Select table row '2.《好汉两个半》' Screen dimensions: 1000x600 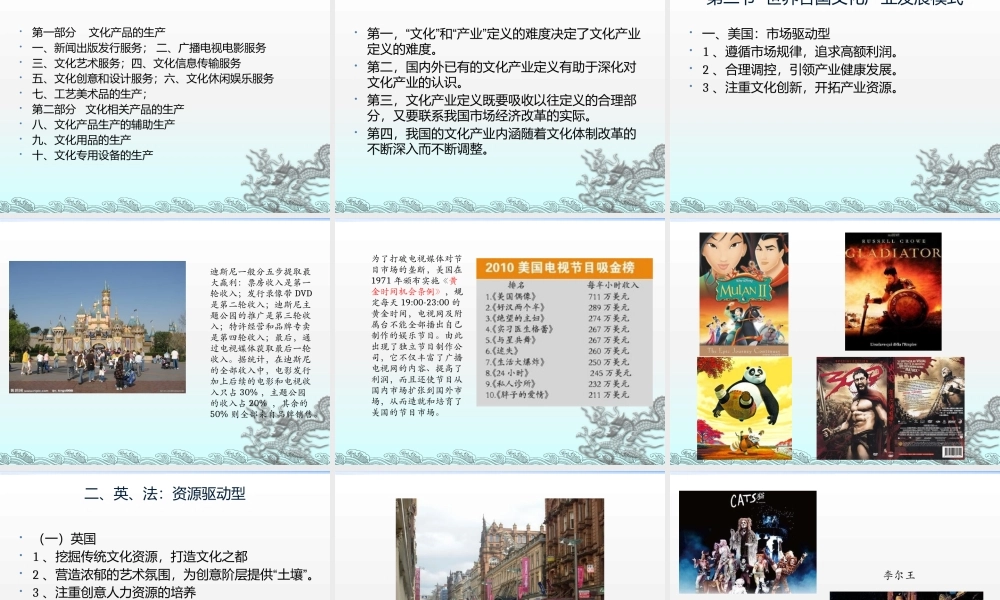point(558,307)
